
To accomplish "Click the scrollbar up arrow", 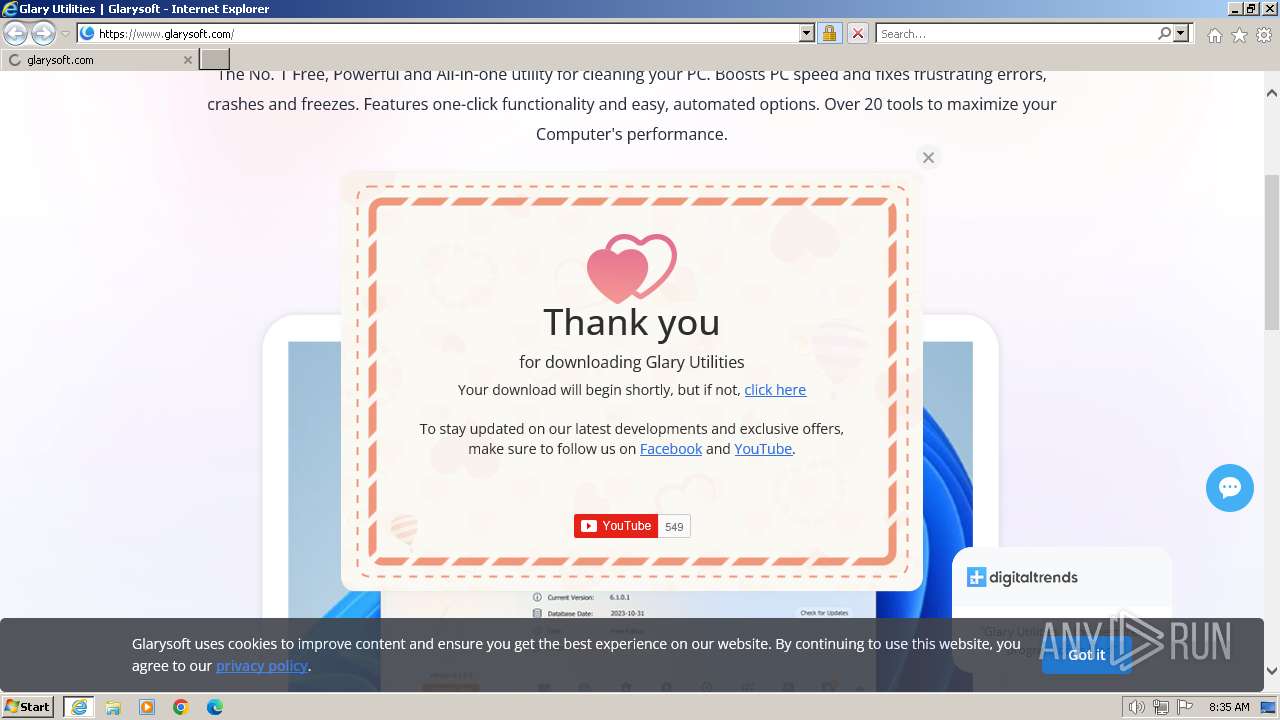I will 1272,92.
